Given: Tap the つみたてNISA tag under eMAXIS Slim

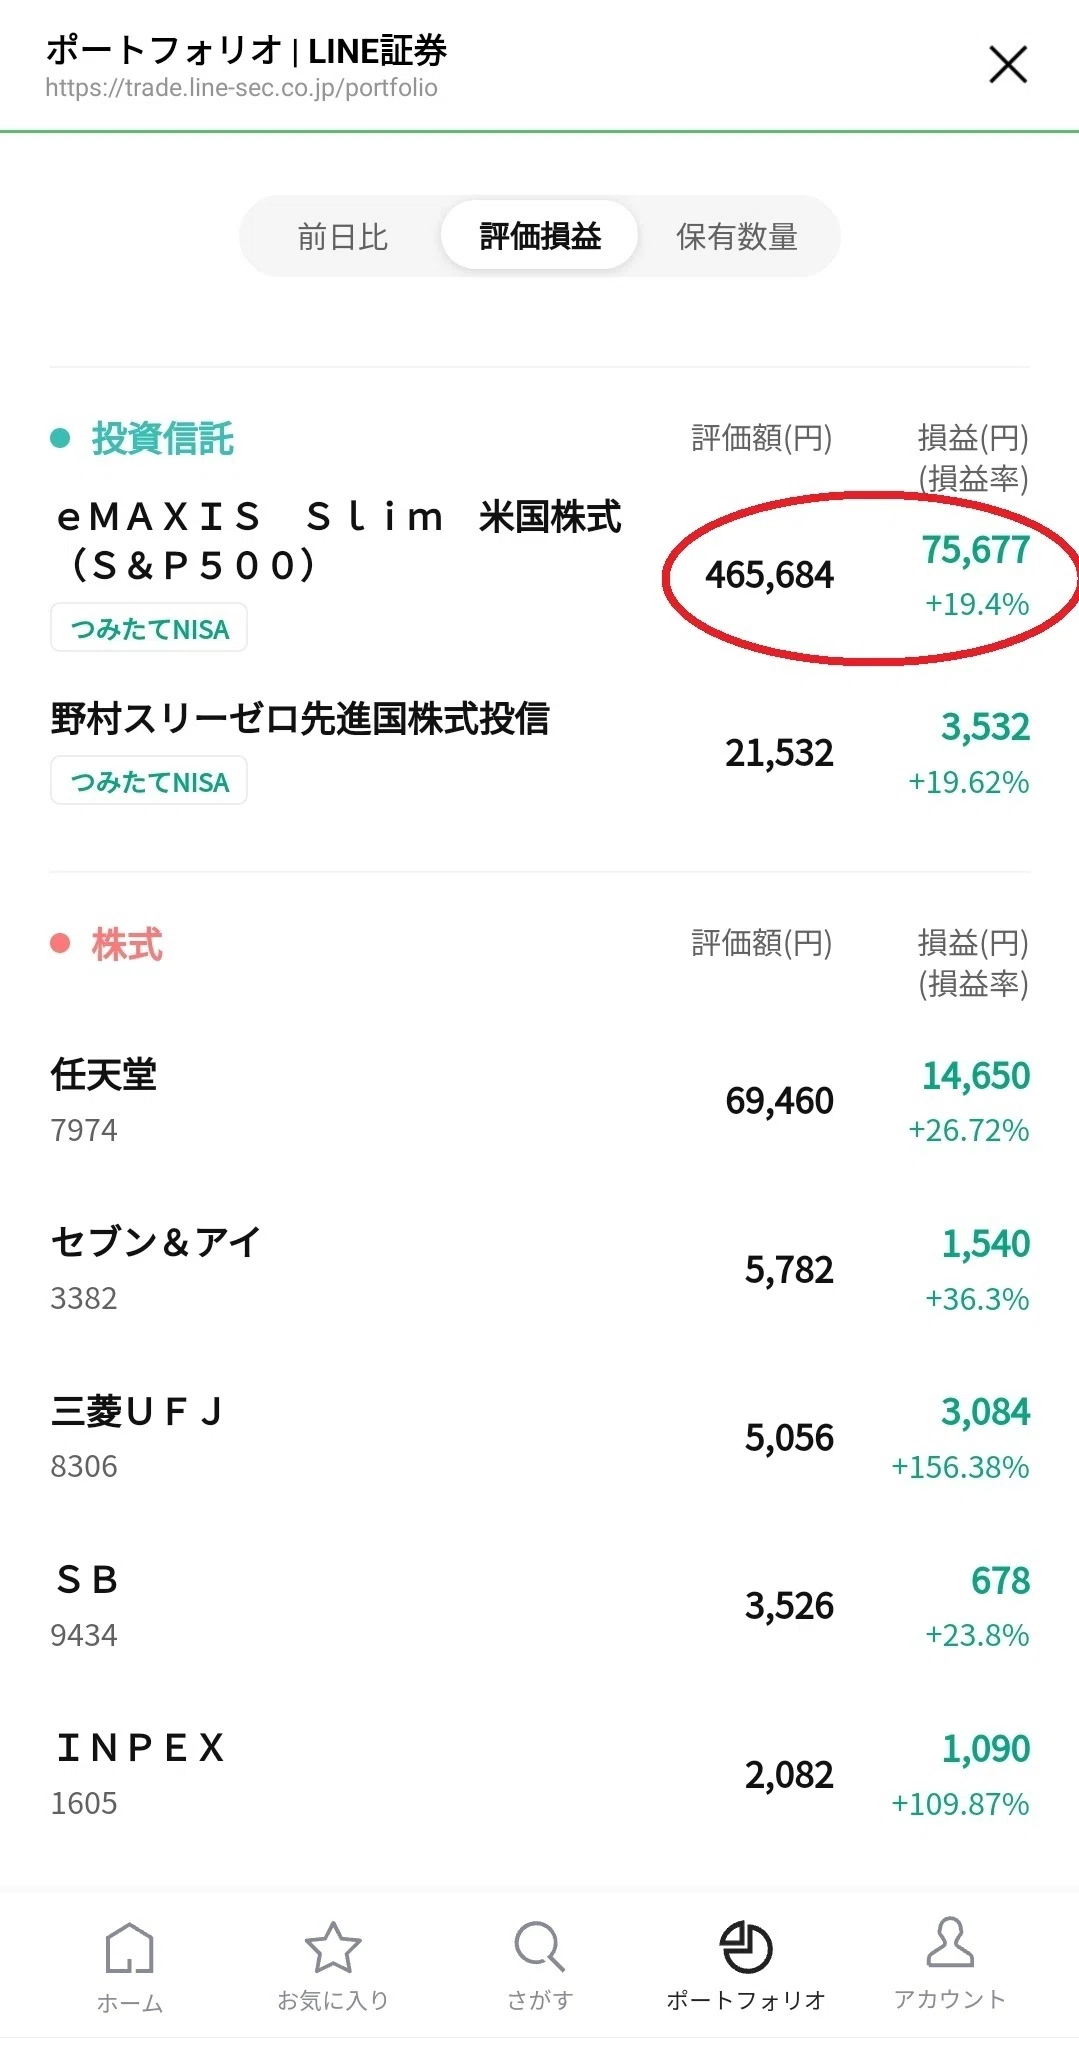Looking at the screenshot, I should click(x=149, y=628).
